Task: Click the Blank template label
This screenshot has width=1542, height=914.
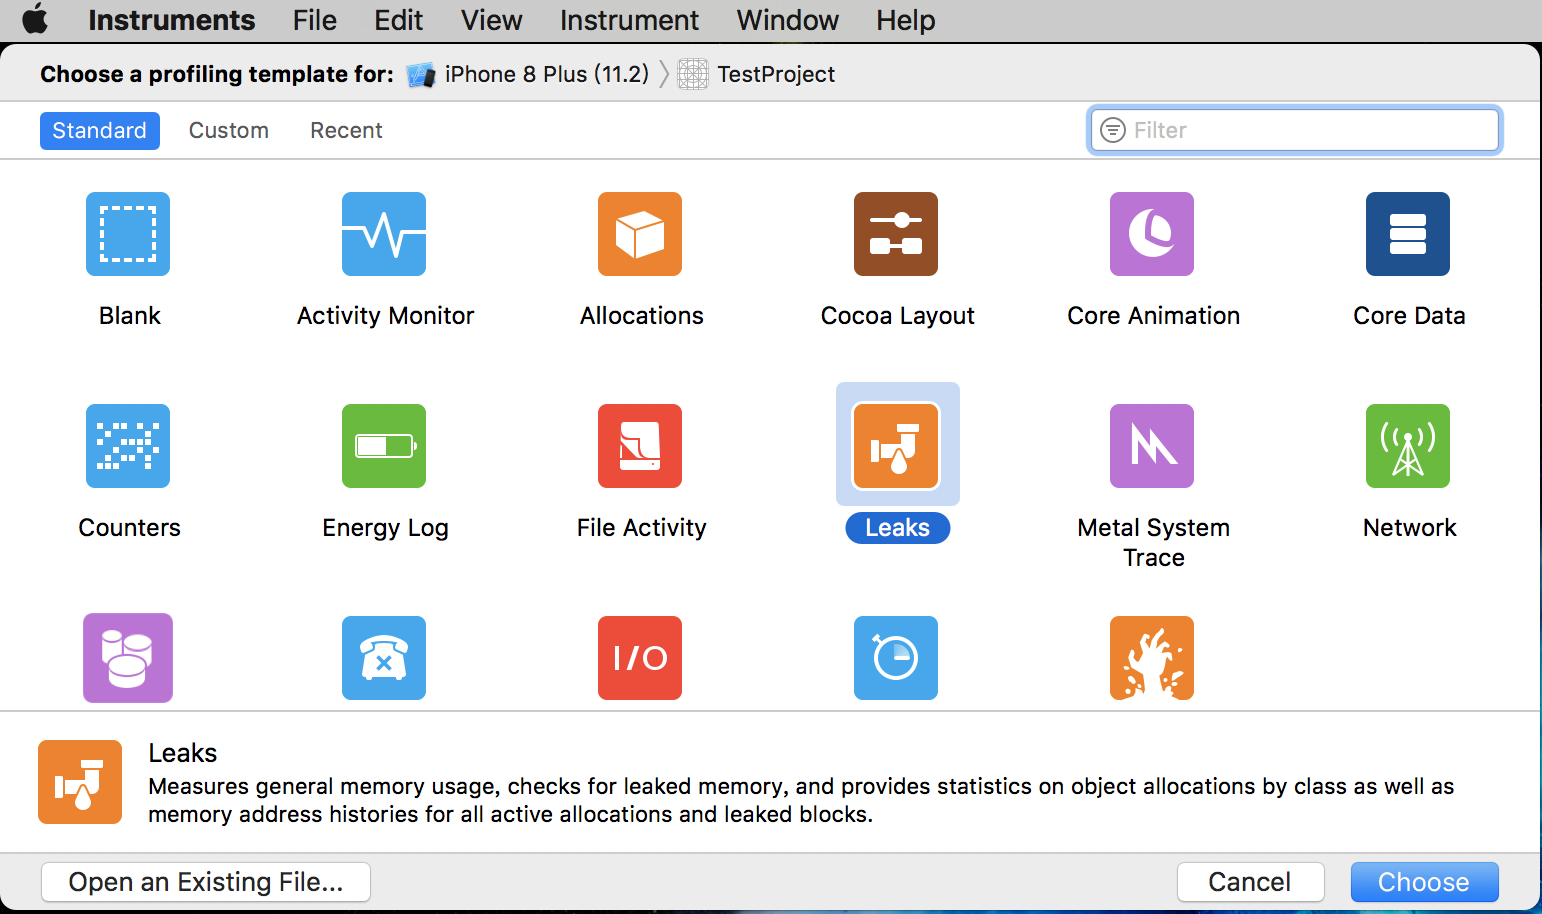Action: [130, 316]
